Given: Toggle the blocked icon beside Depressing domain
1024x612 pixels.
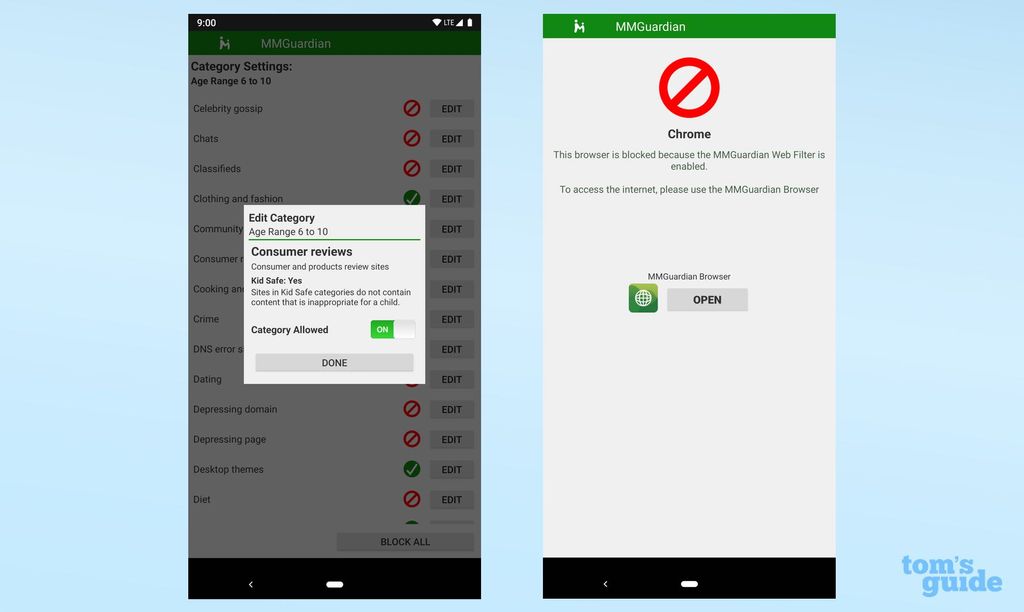Looking at the screenshot, I should (x=411, y=409).
